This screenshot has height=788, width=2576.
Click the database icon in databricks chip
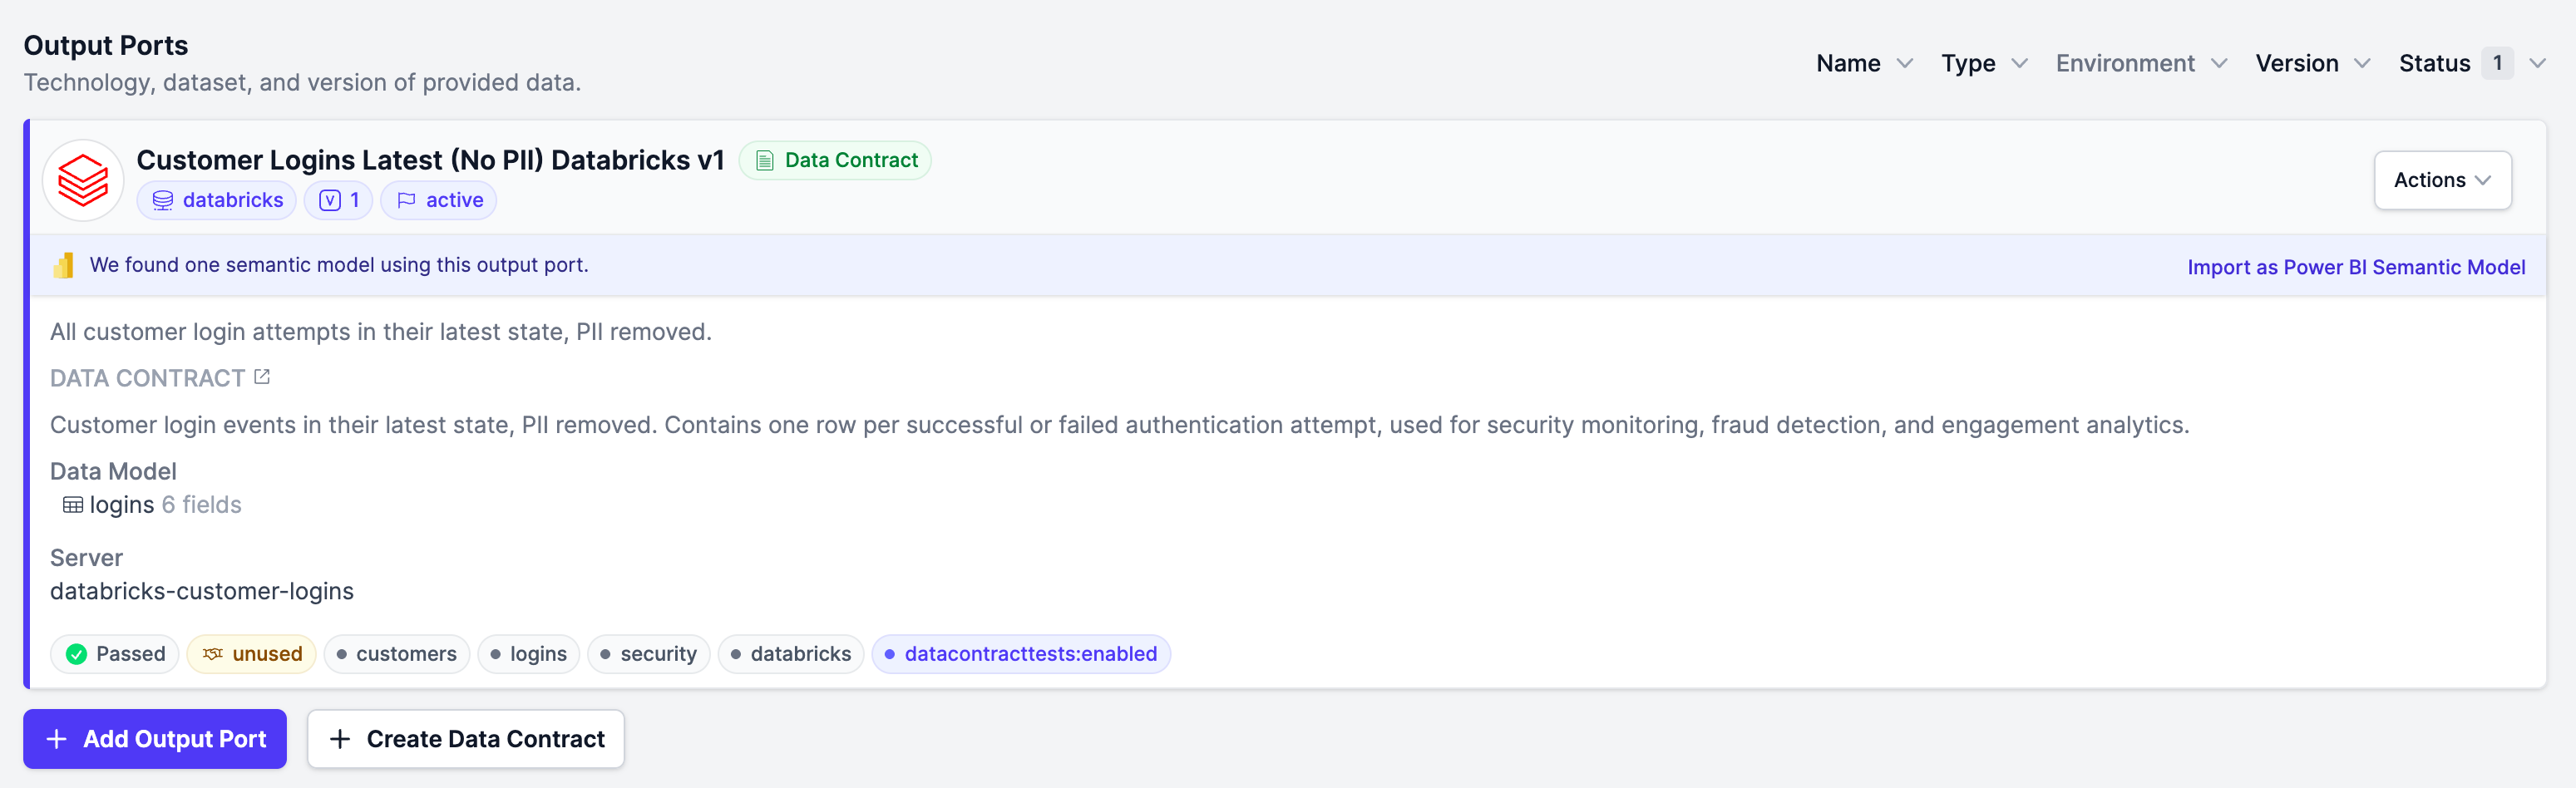click(163, 201)
